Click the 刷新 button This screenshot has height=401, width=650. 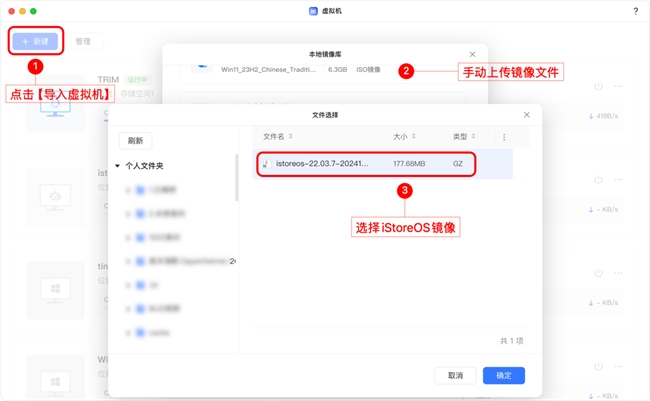point(135,141)
